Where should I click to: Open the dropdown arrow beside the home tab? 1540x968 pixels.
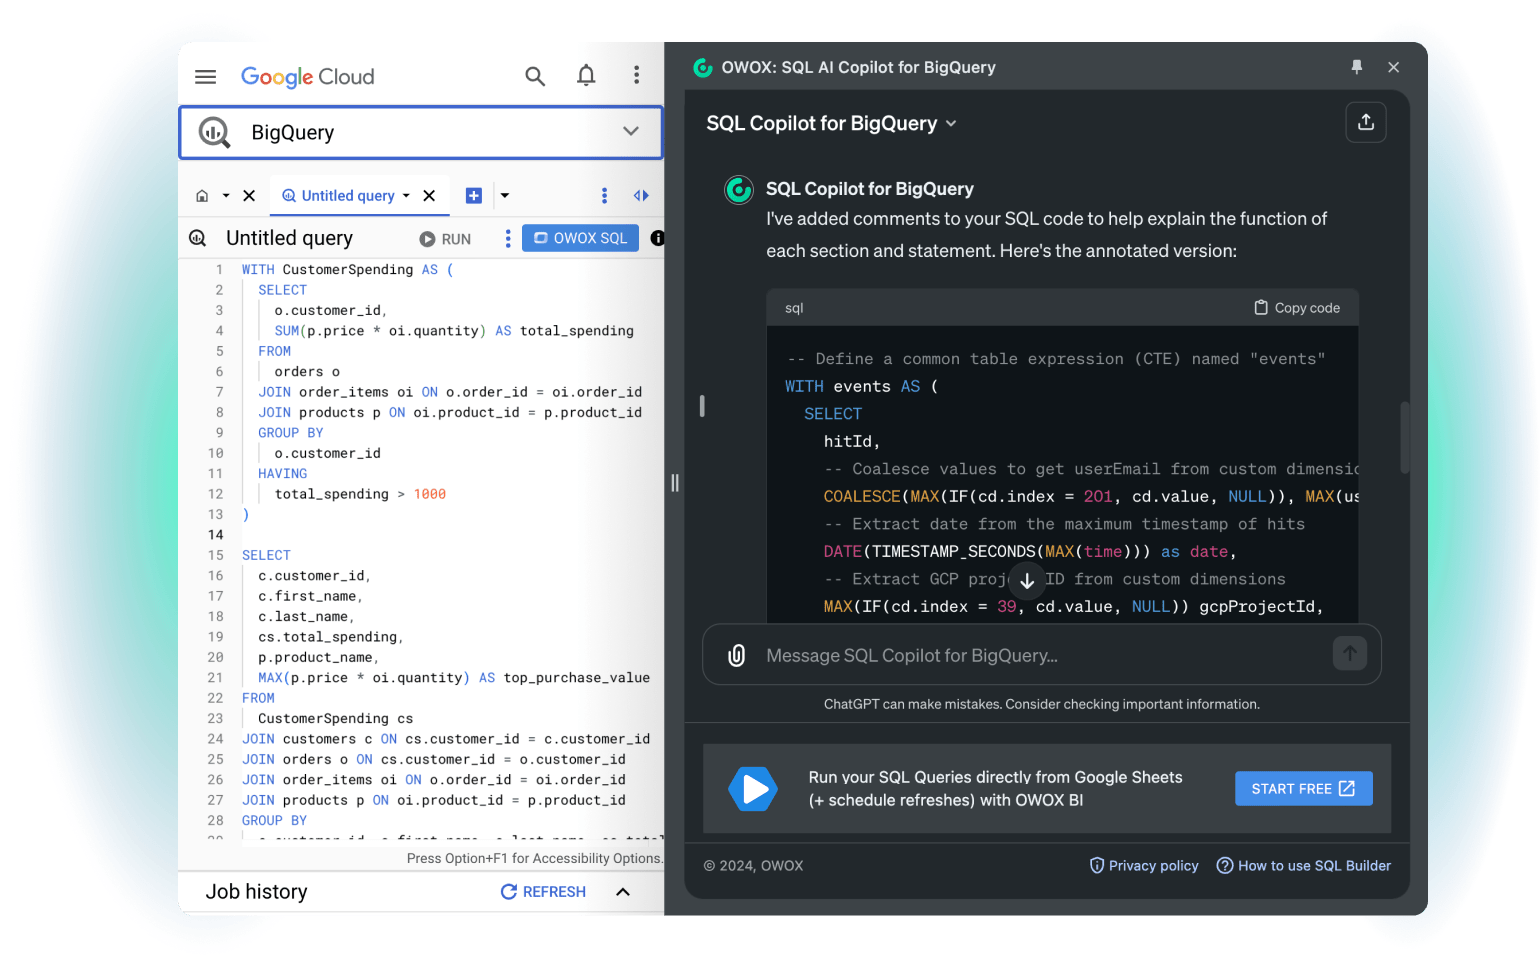[x=226, y=196]
